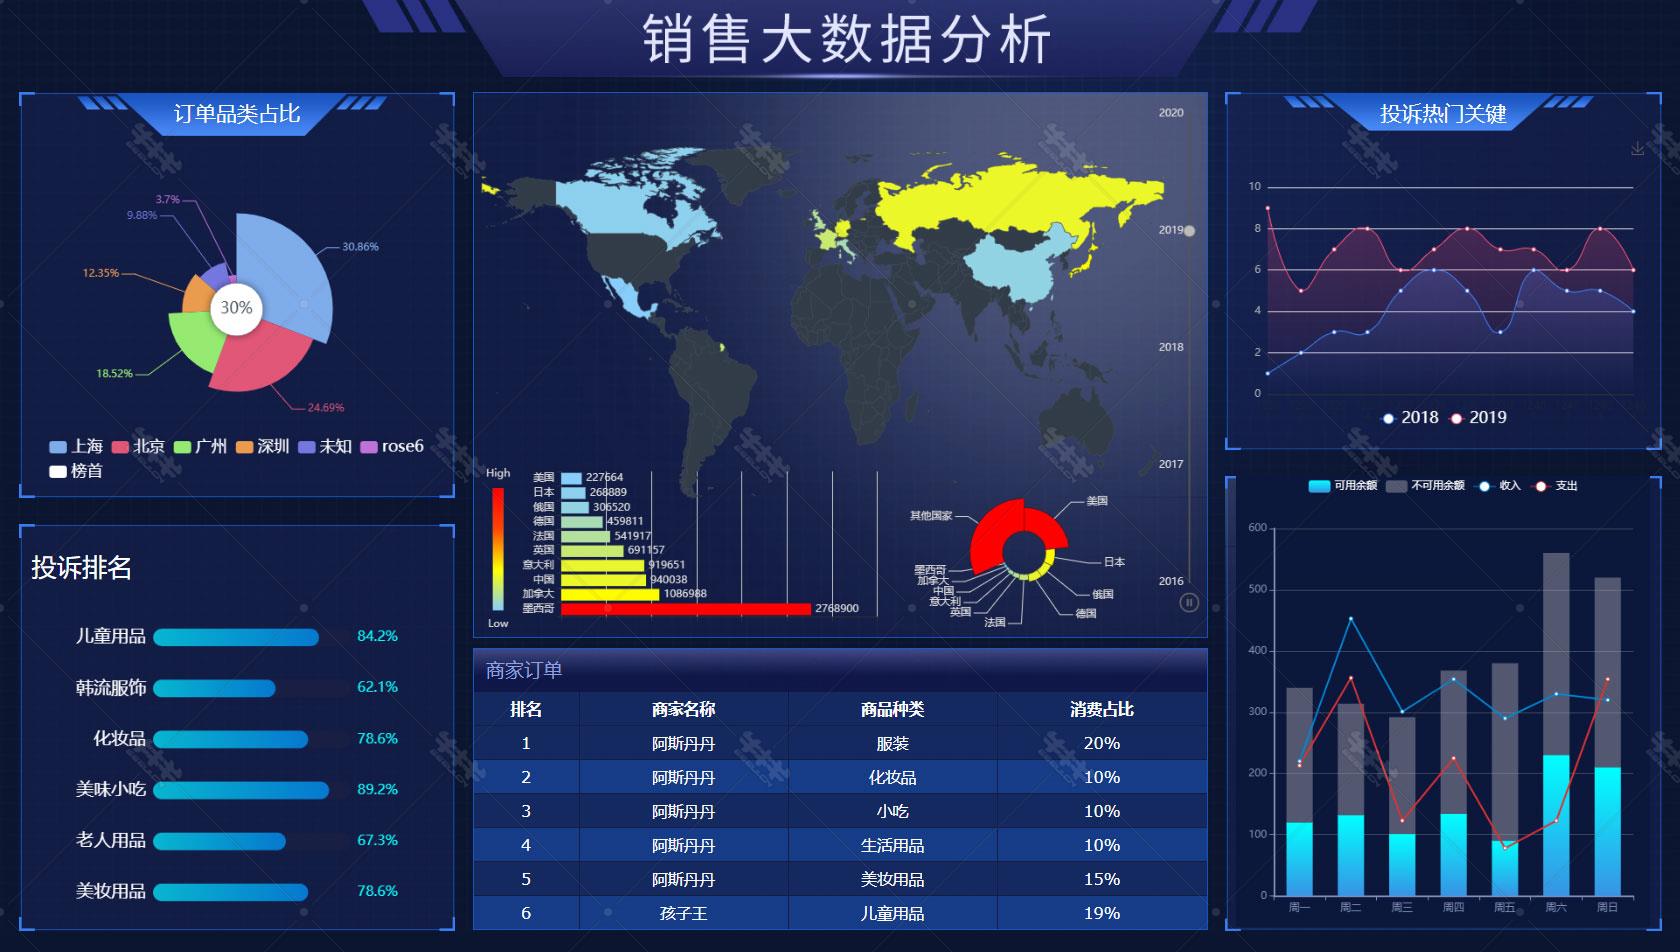Click the red 墨西哥 bar
This screenshot has width=1680, height=952.
685,609
